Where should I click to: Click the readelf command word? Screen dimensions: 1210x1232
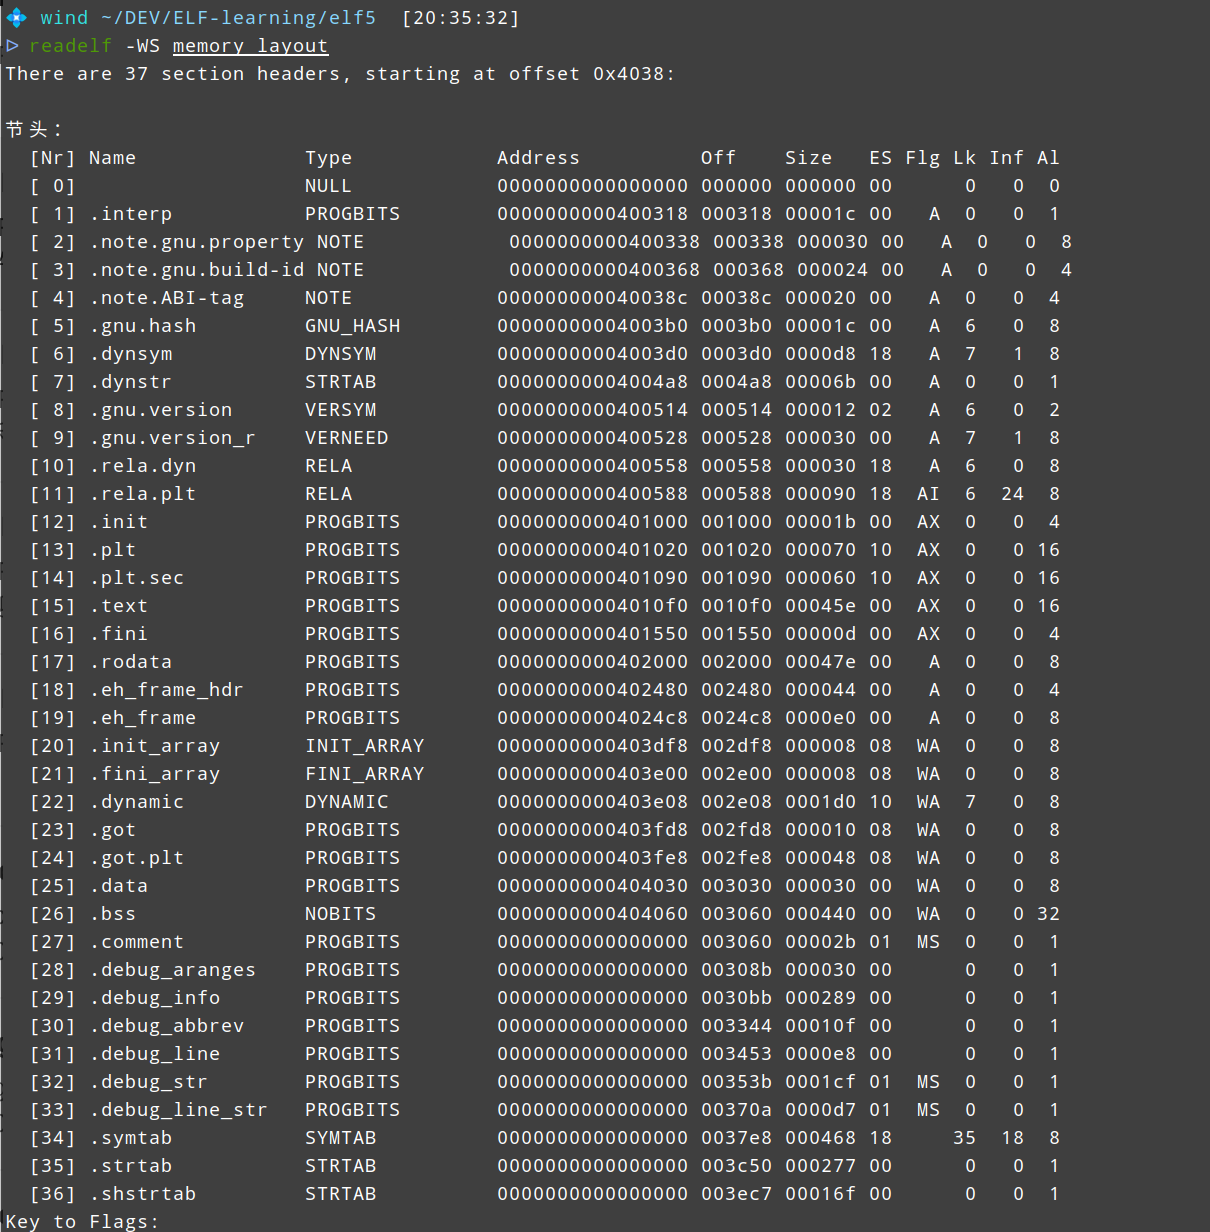click(70, 46)
